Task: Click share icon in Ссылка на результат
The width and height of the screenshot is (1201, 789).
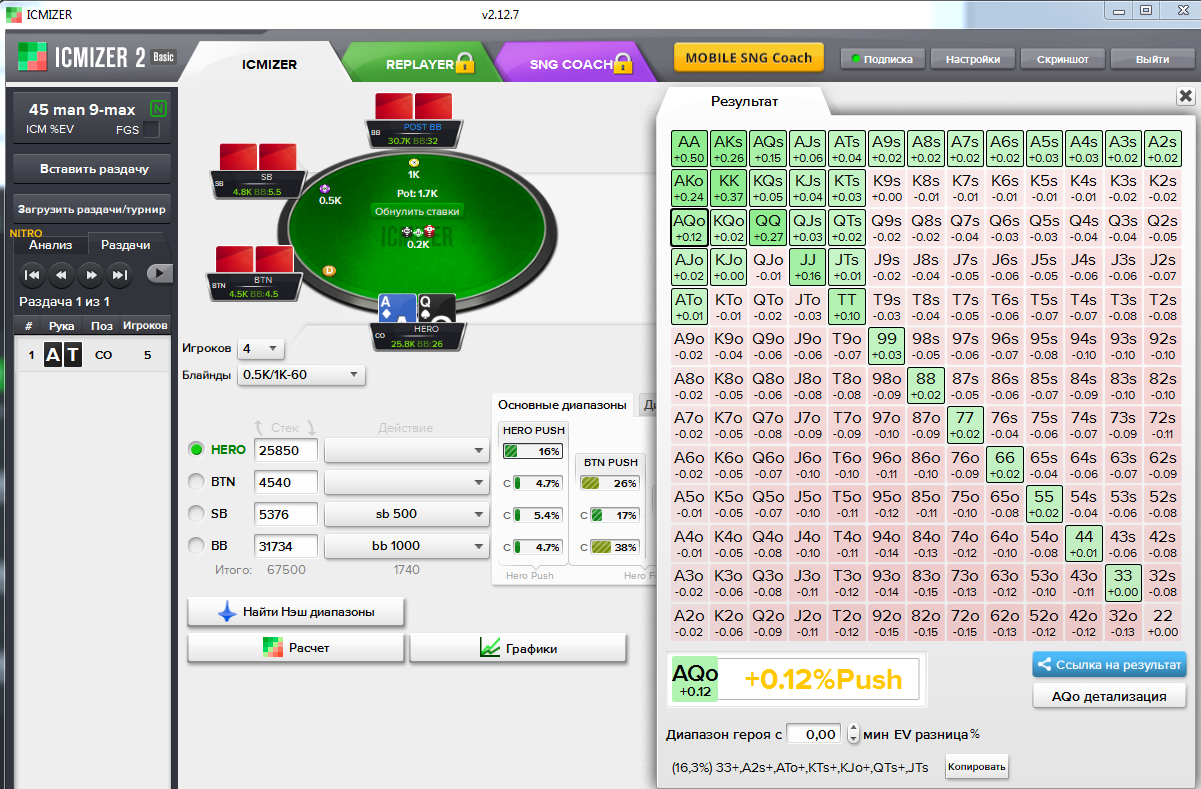Action: click(x=1046, y=664)
